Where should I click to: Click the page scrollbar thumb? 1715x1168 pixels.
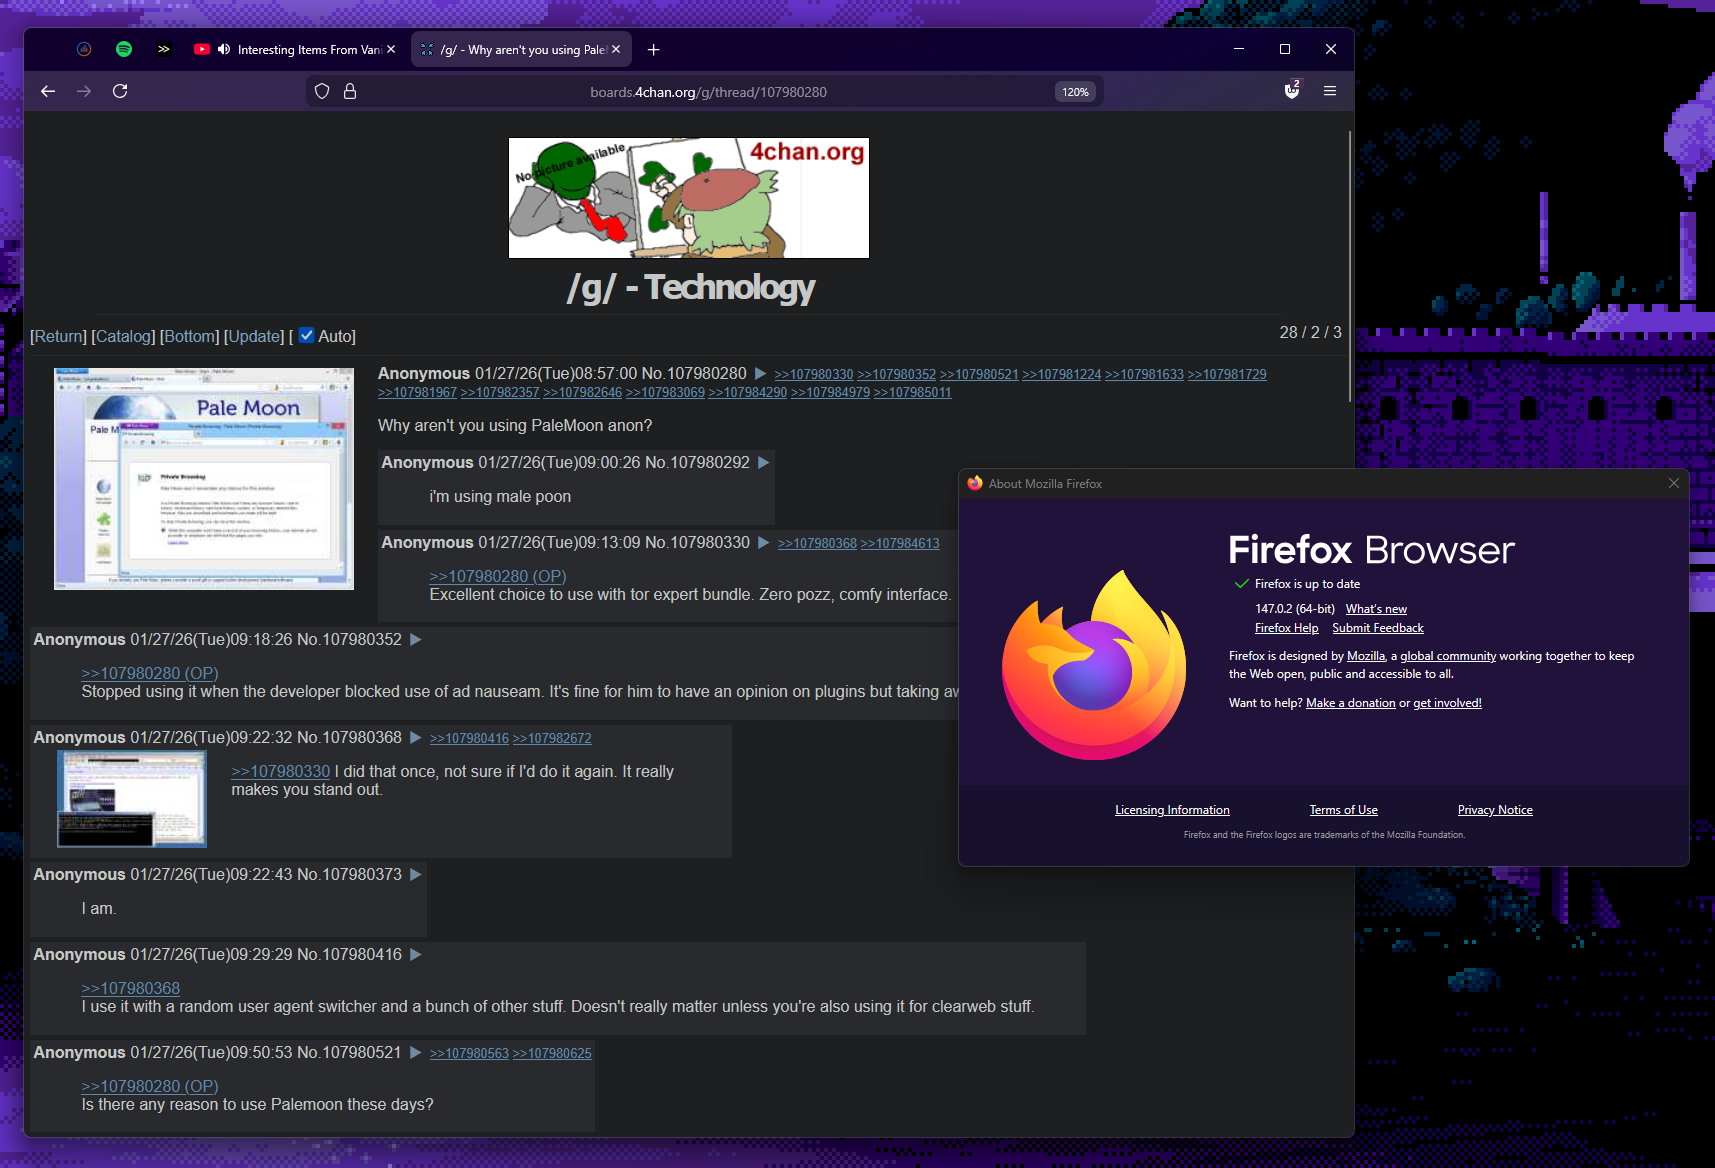[x=1350, y=266]
